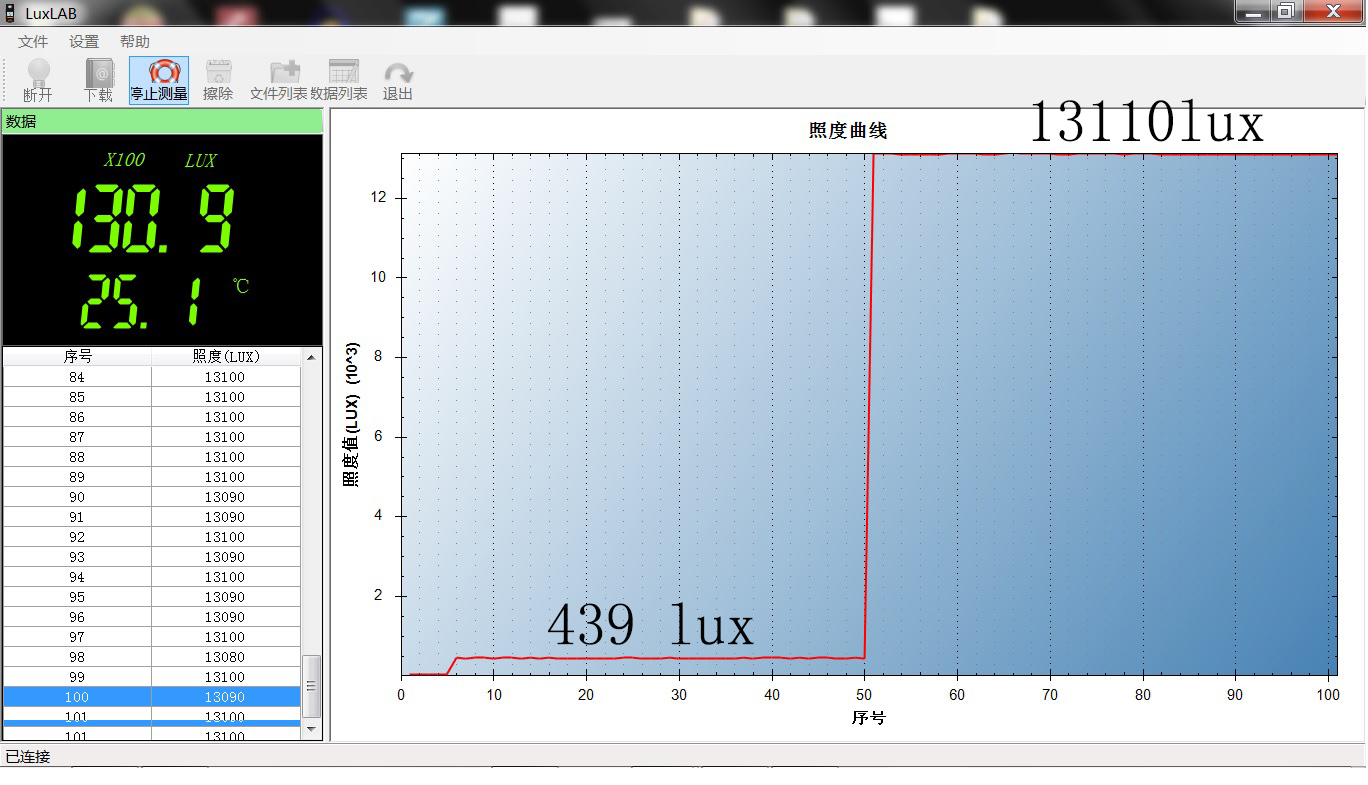Select row with 序号 97
This screenshot has width=1368, height=785.
(x=152, y=637)
